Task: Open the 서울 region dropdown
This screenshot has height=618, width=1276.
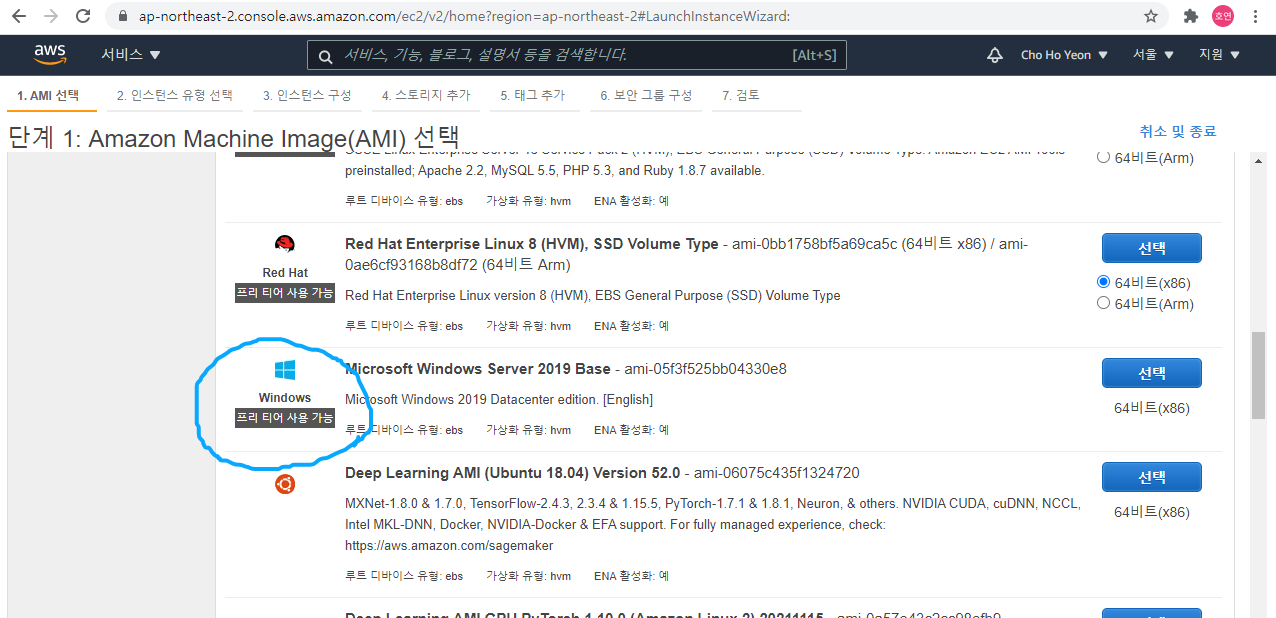Action: 1153,55
